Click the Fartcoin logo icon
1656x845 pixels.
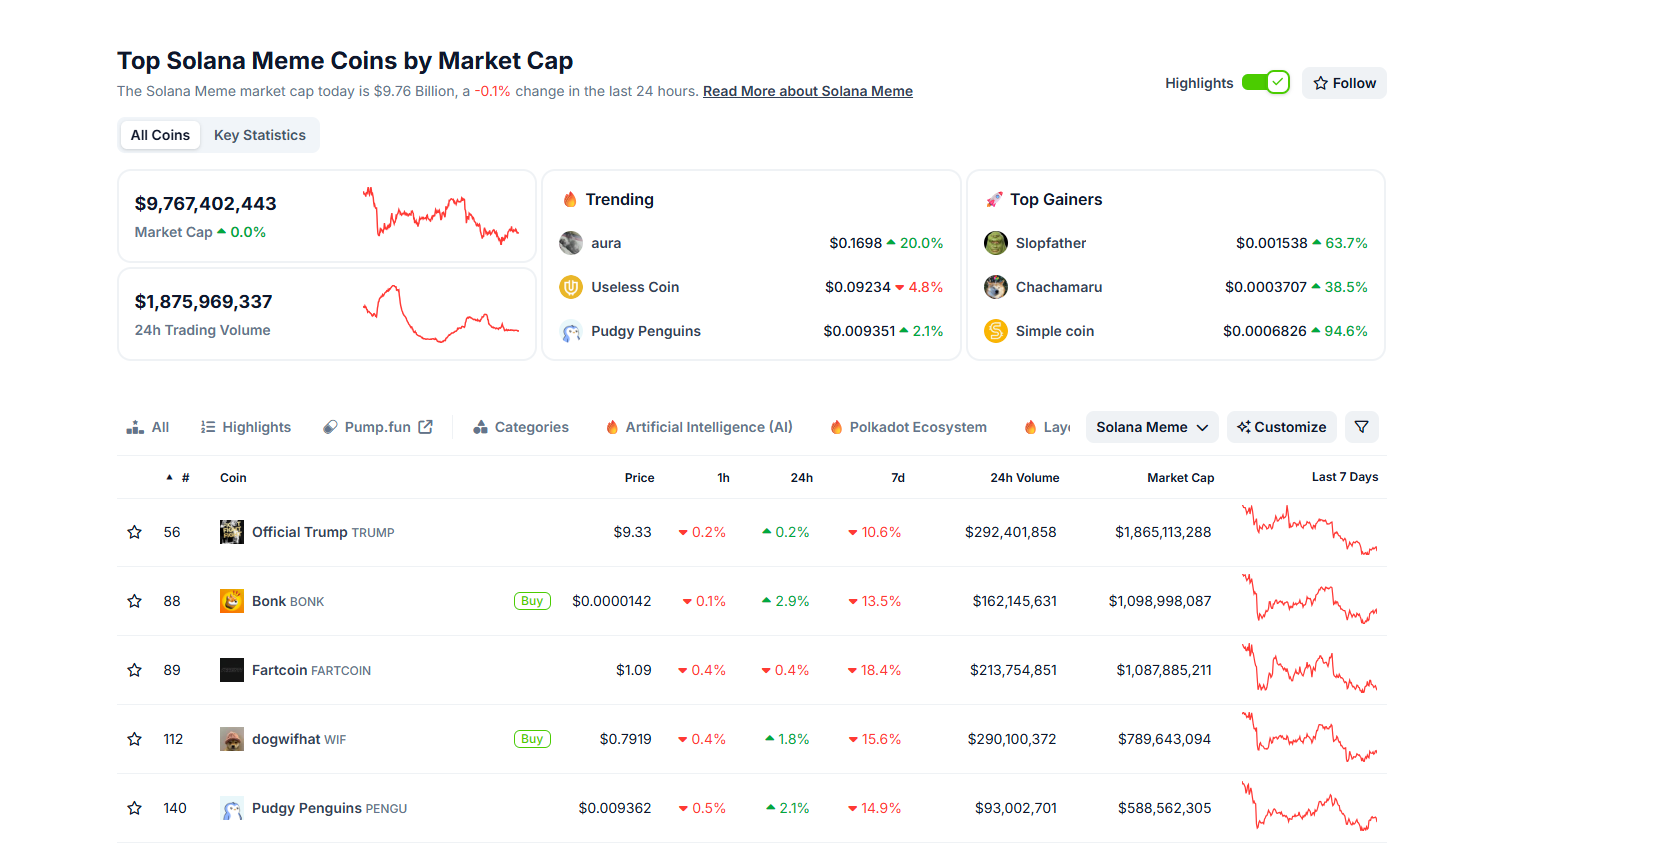[232, 670]
